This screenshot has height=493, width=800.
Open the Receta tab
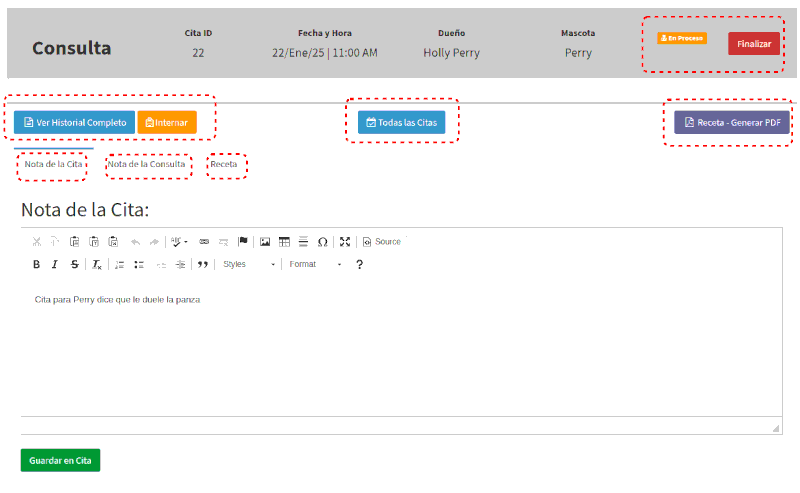[x=224, y=164]
